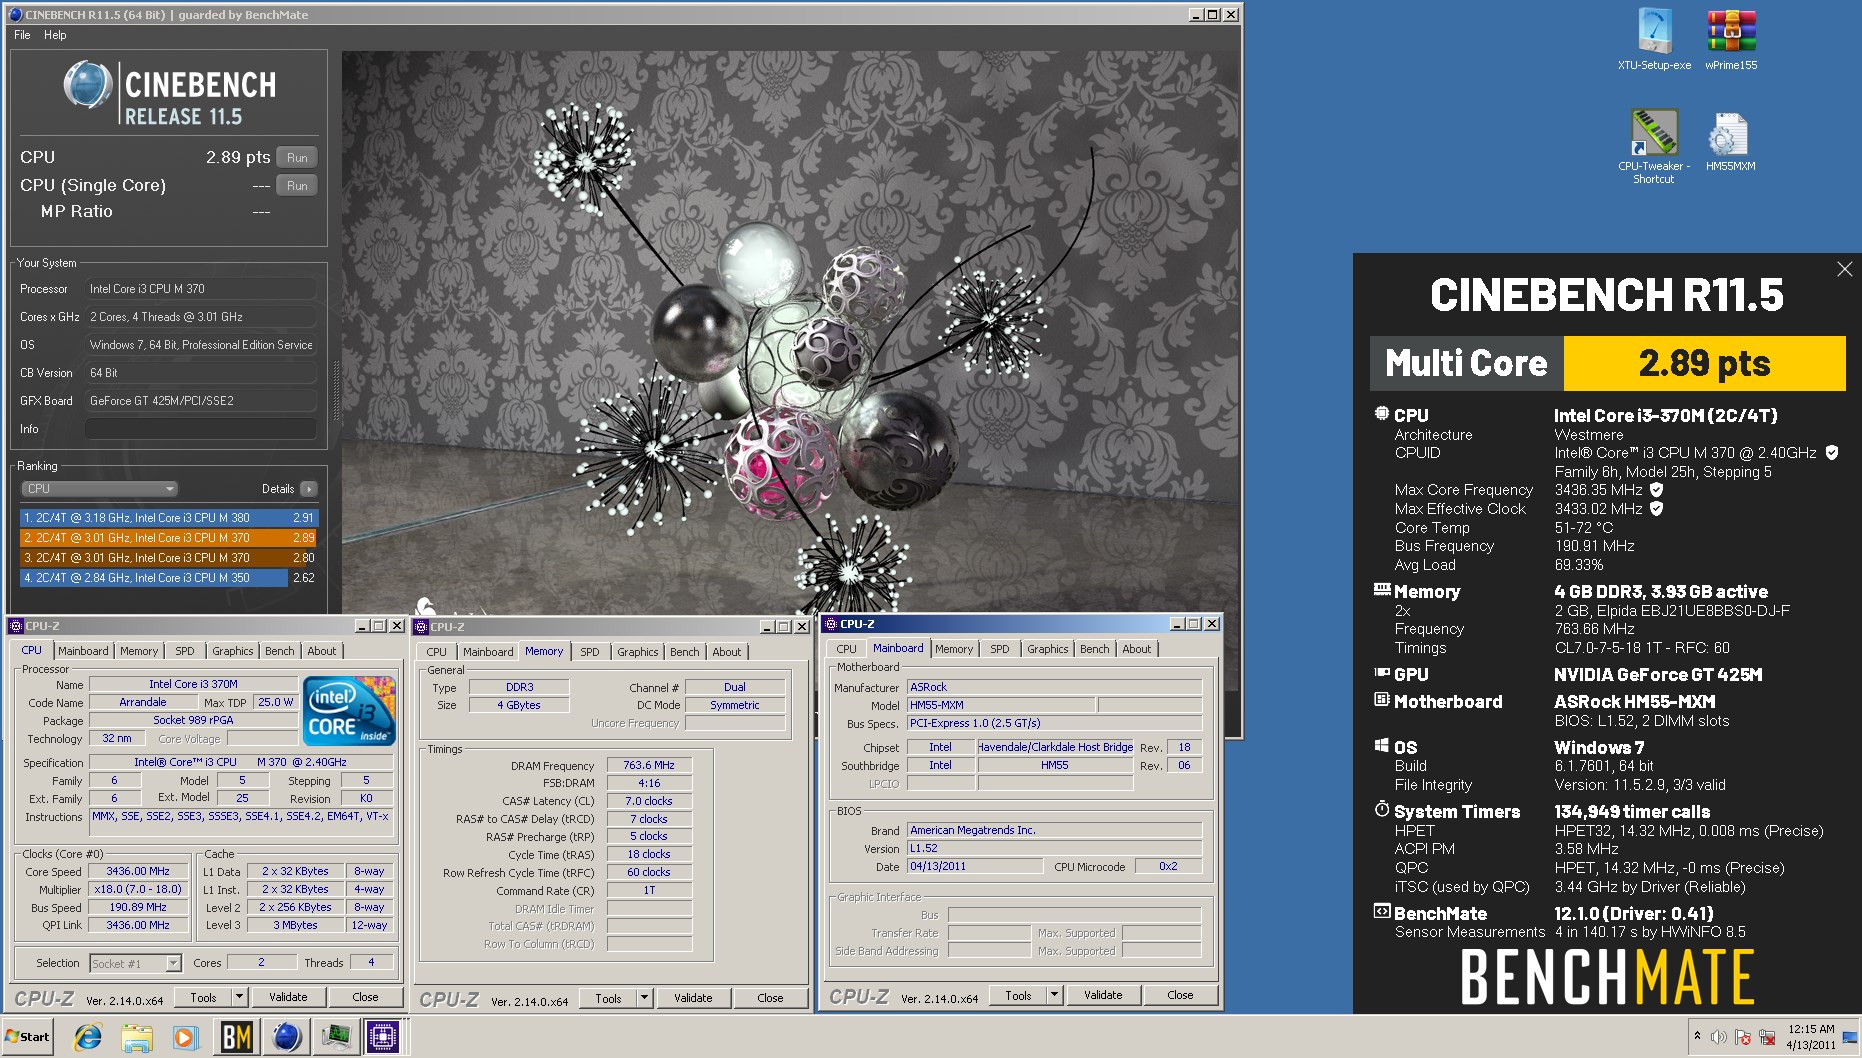Viewport: 1862px width, 1058px height.
Task: Open the File menu in Cinebench
Action: [22, 35]
